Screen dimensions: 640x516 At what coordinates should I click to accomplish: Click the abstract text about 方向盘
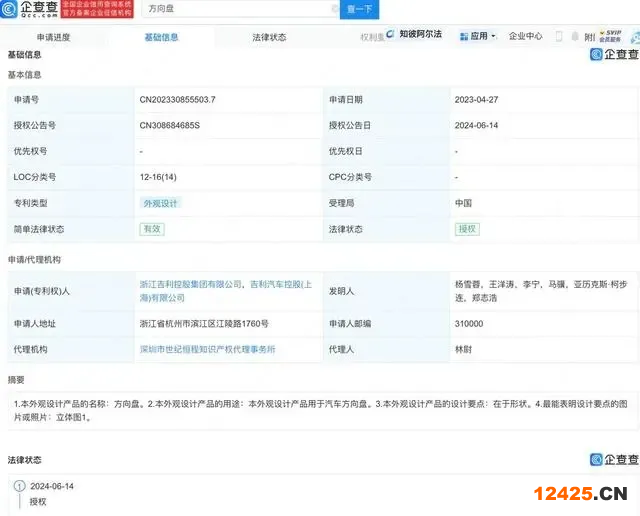point(320,411)
